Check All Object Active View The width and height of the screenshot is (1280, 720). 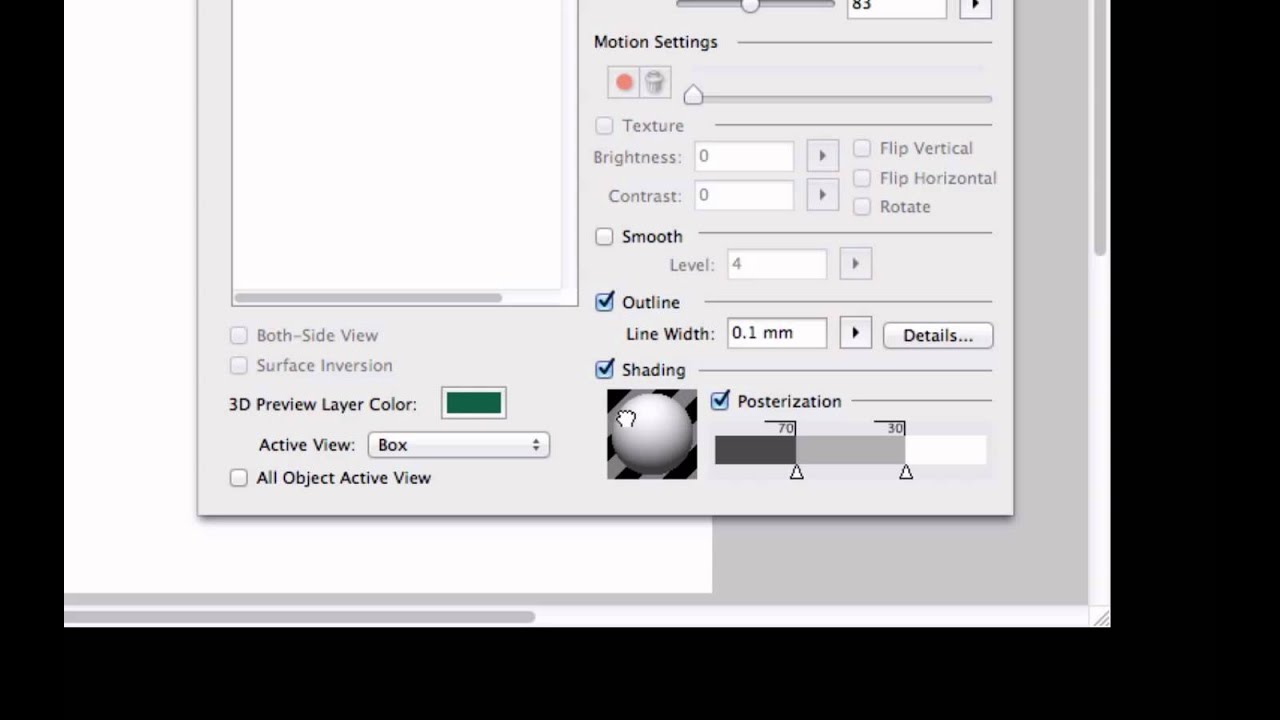238,477
